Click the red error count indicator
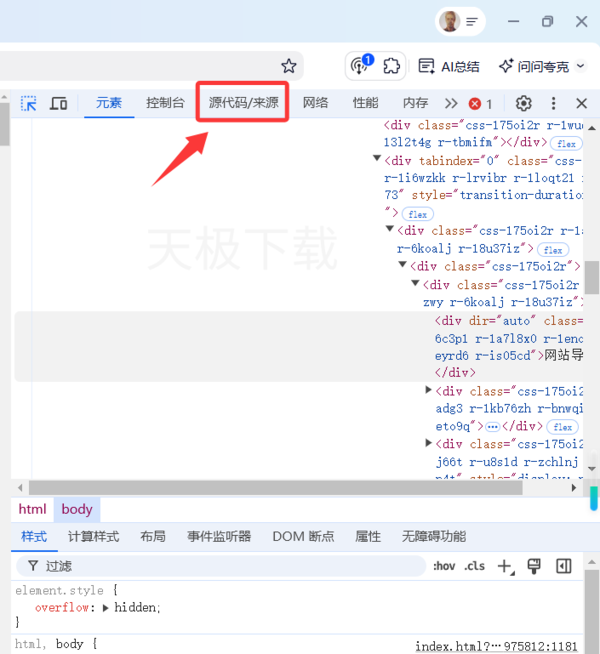 [481, 103]
